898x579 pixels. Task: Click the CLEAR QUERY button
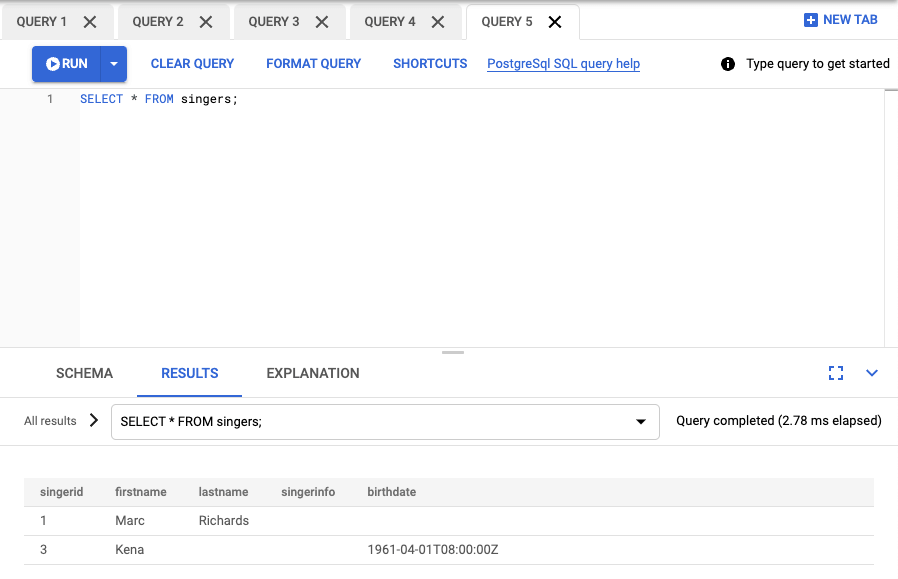click(192, 63)
